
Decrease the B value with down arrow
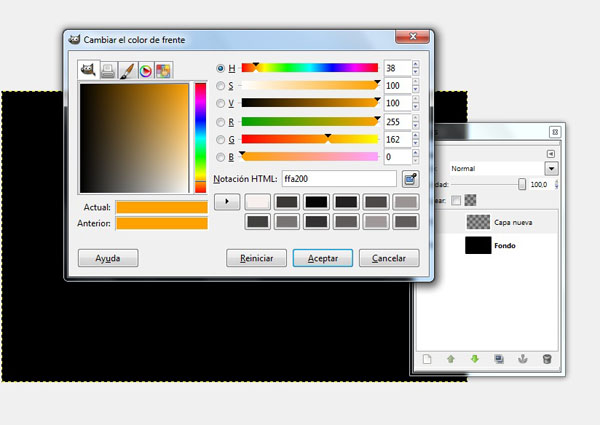coord(416,161)
